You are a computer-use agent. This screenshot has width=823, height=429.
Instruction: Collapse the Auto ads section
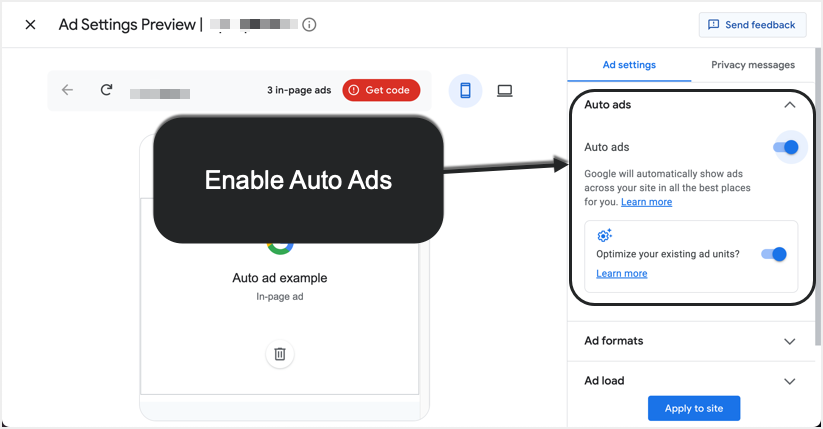tap(790, 105)
